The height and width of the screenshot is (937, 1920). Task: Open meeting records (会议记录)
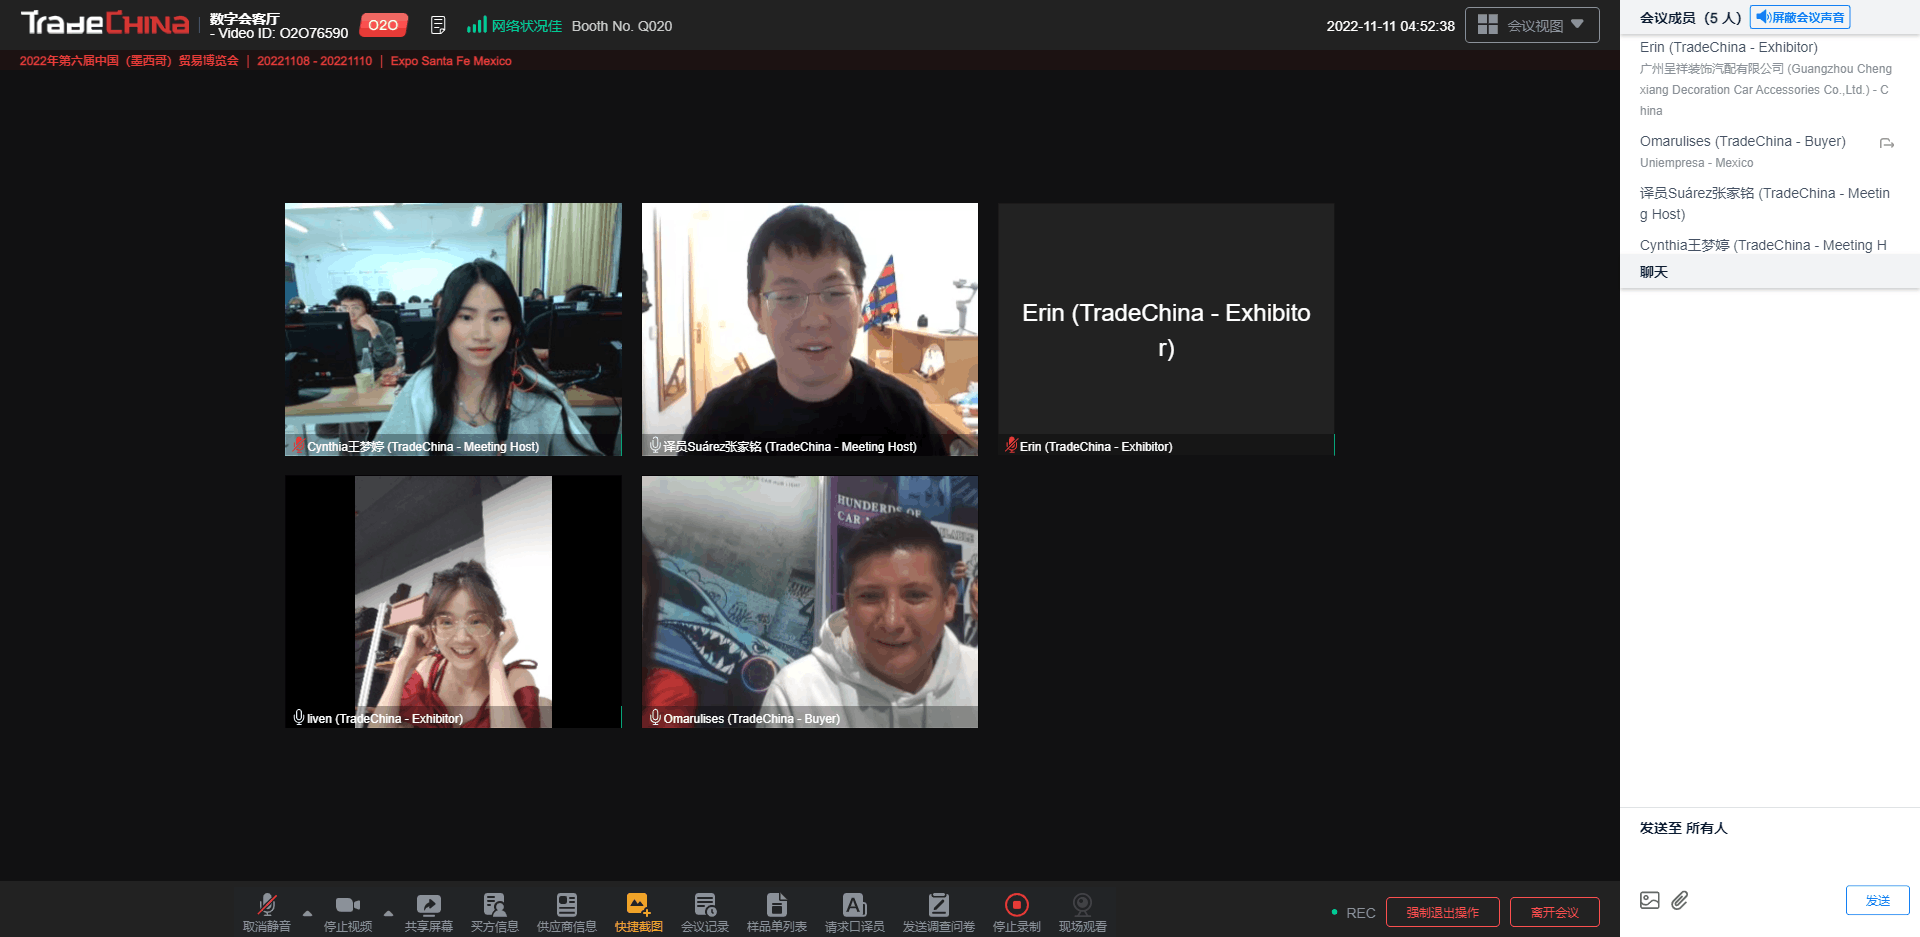point(704,911)
